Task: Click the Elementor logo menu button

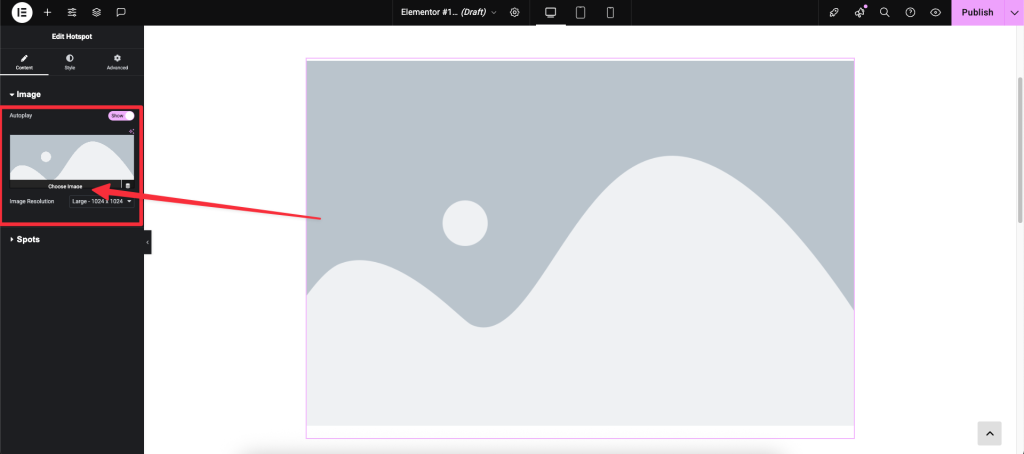Action: point(22,12)
